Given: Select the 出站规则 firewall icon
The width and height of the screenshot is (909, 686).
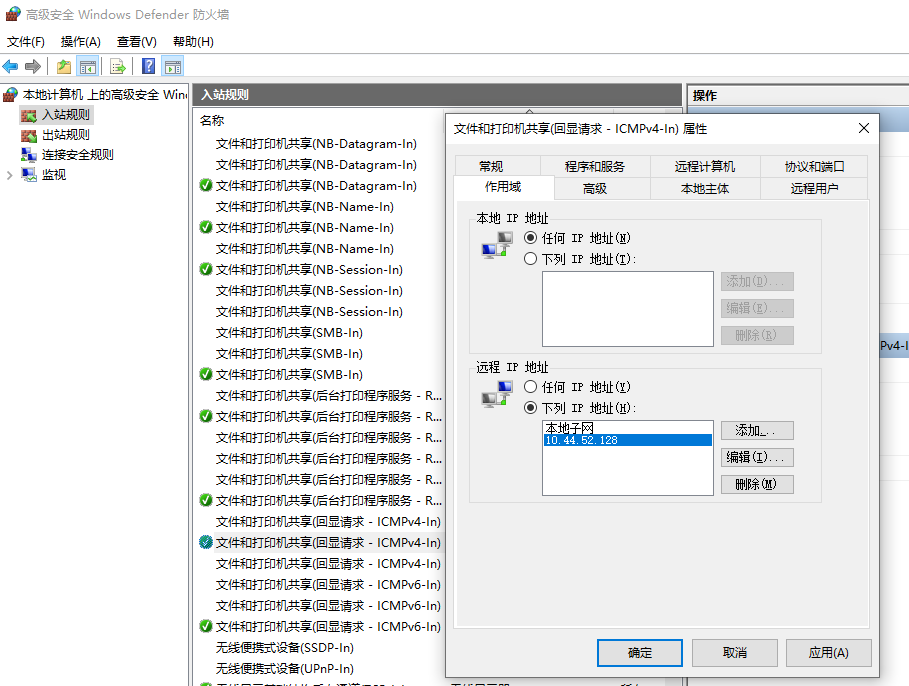Looking at the screenshot, I should [x=29, y=136].
